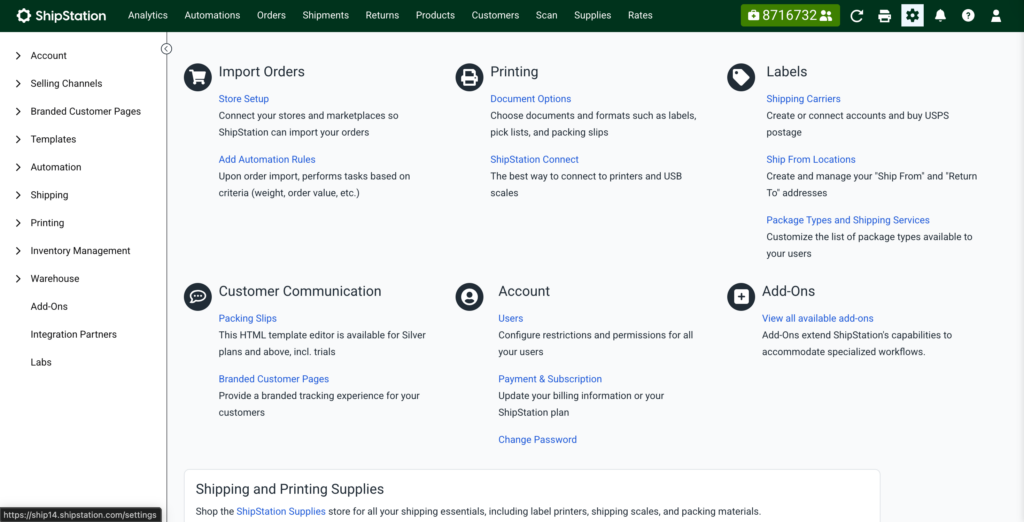
Task: Click the Import Orders cart icon
Action: pyautogui.click(x=198, y=77)
